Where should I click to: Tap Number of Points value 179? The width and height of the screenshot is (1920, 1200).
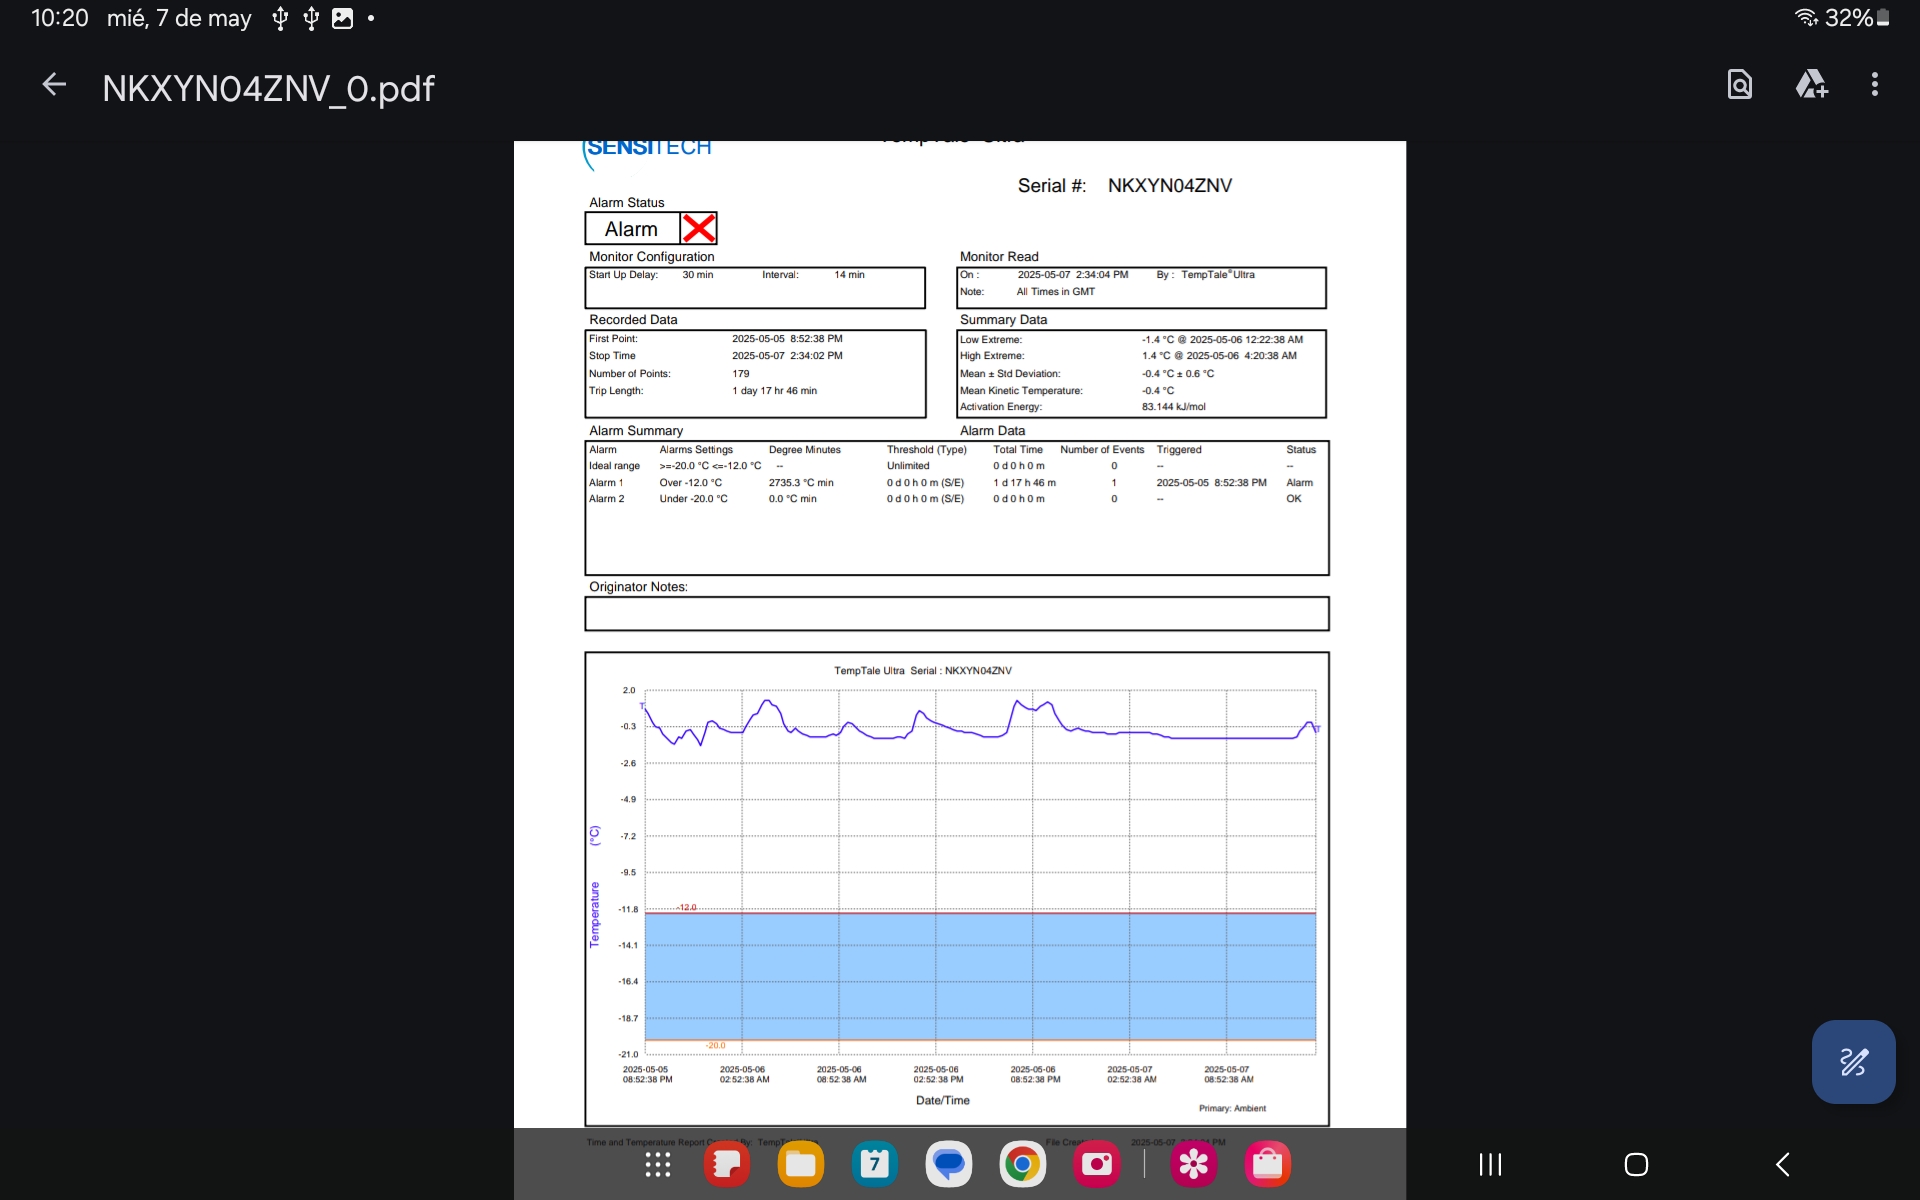coord(740,374)
